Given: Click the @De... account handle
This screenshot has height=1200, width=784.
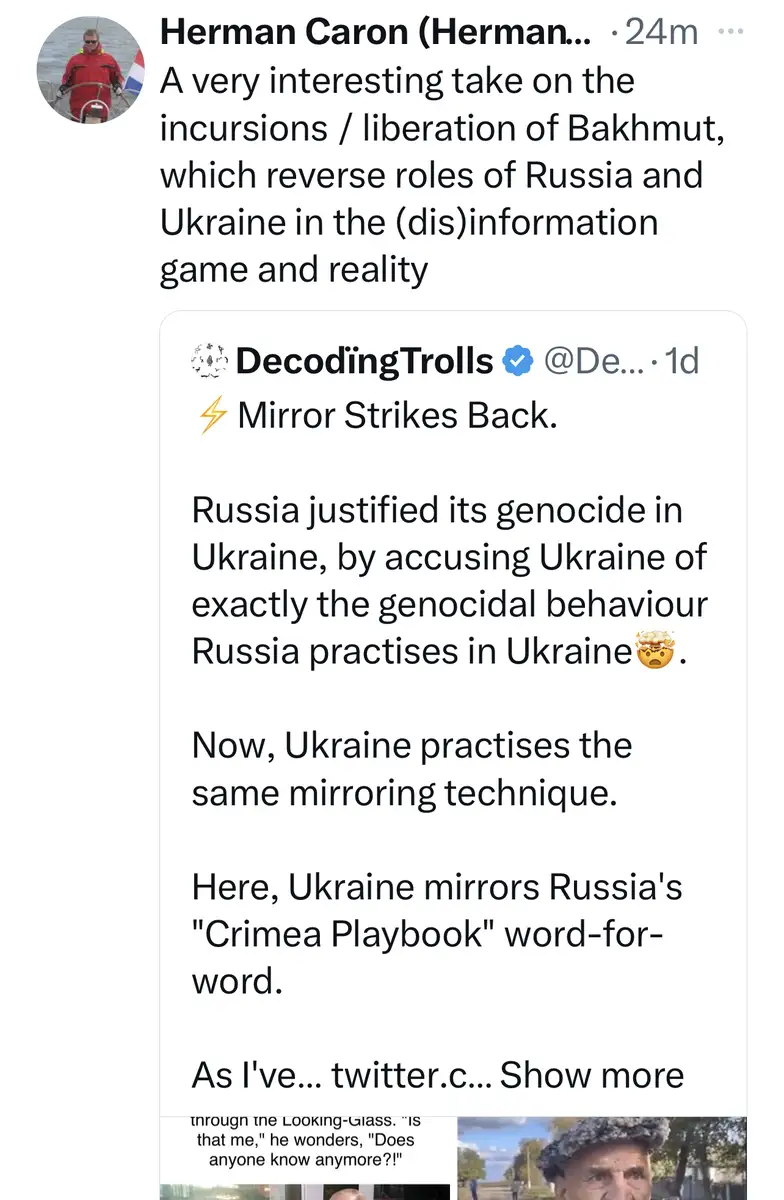Looking at the screenshot, I should 584,361.
